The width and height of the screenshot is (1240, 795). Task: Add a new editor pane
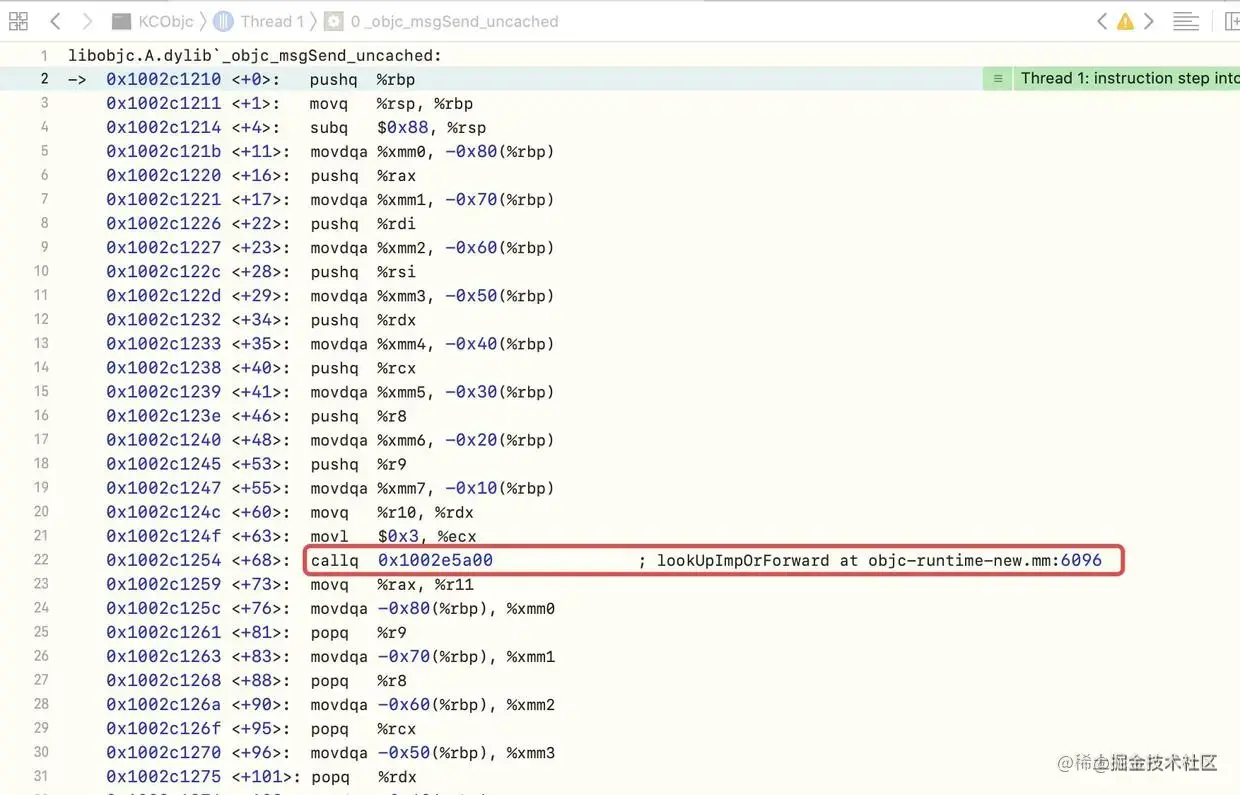(1231, 21)
